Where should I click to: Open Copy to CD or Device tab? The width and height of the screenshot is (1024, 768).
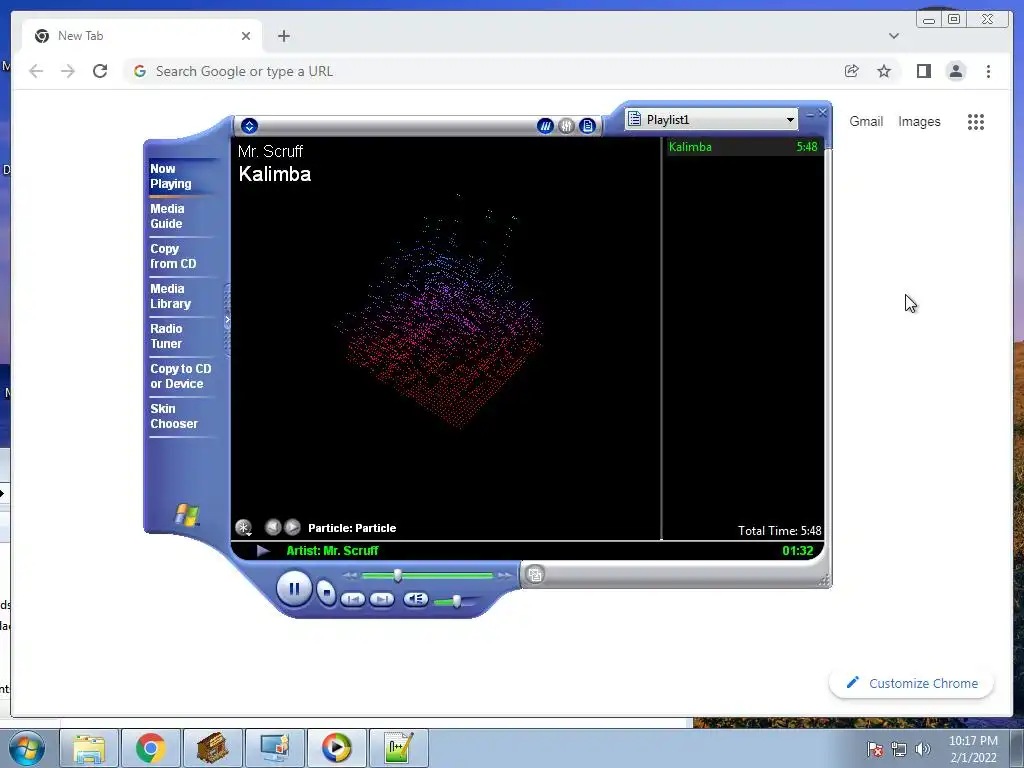181,376
